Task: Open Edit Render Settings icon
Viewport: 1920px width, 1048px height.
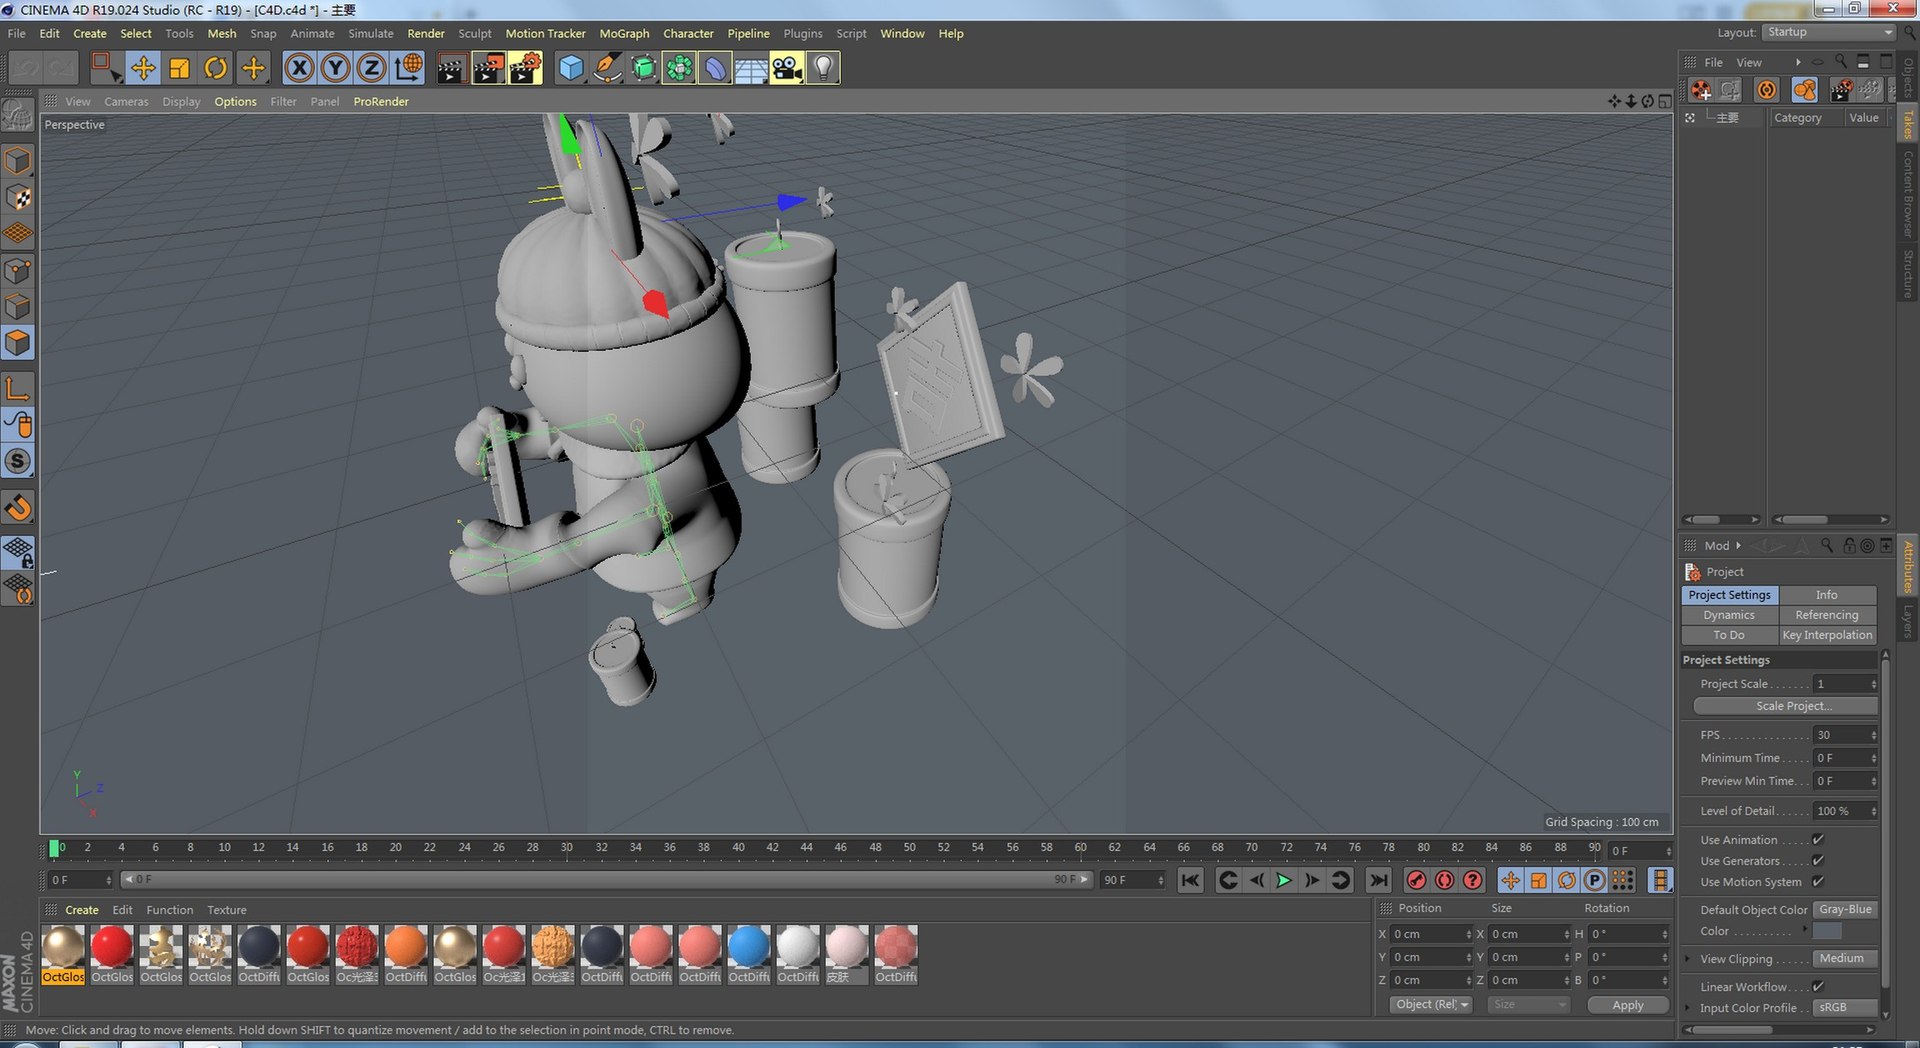Action: pos(525,68)
